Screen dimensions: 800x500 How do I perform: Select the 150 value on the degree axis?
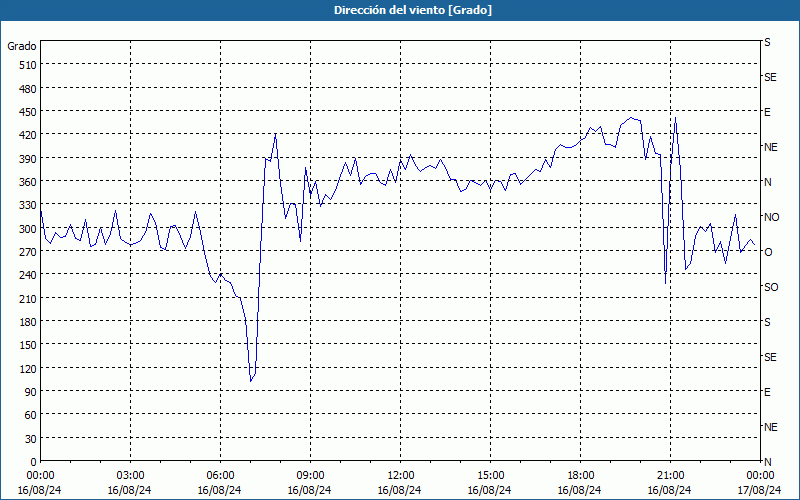28,345
